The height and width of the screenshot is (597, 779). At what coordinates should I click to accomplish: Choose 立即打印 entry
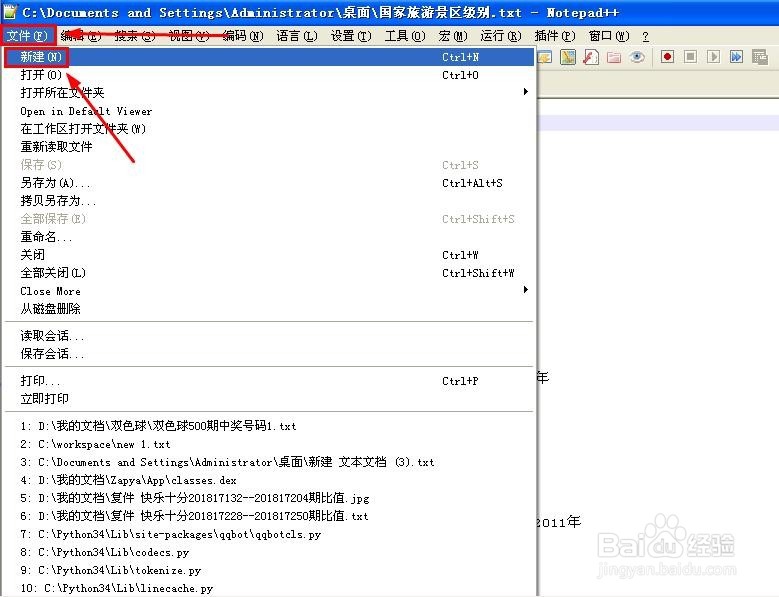tap(269, 399)
